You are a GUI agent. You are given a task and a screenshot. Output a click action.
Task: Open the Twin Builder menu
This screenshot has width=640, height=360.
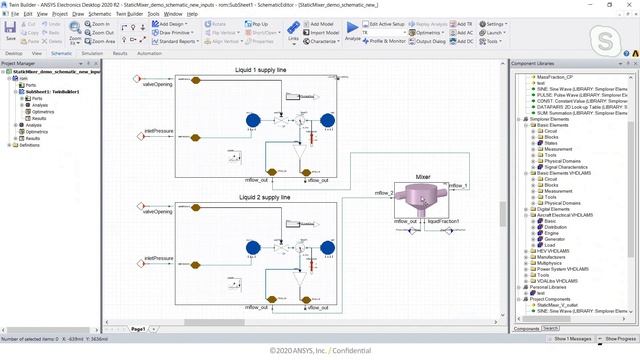[129, 14]
